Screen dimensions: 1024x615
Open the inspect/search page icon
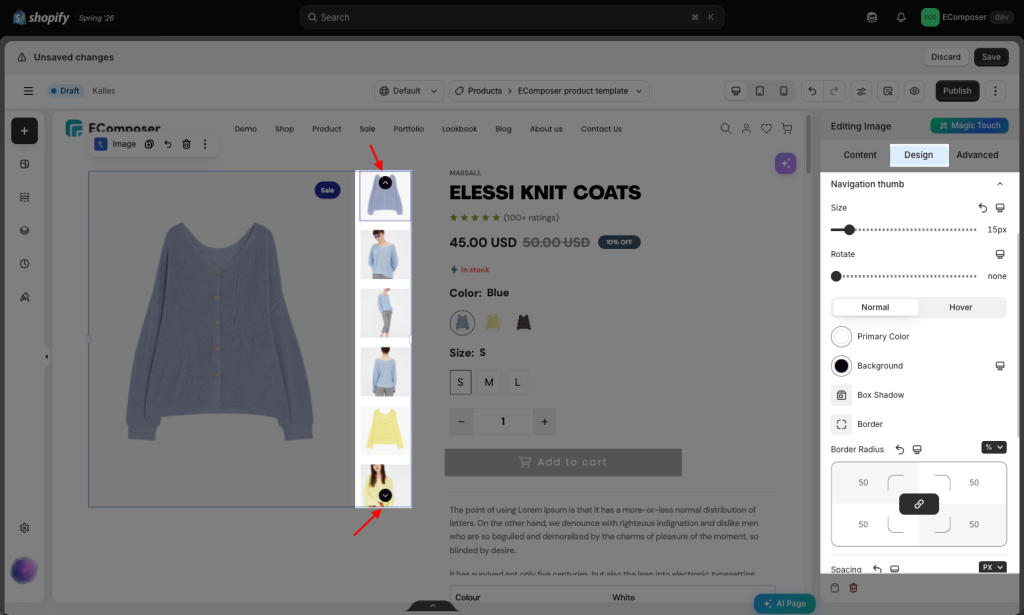tap(888, 91)
